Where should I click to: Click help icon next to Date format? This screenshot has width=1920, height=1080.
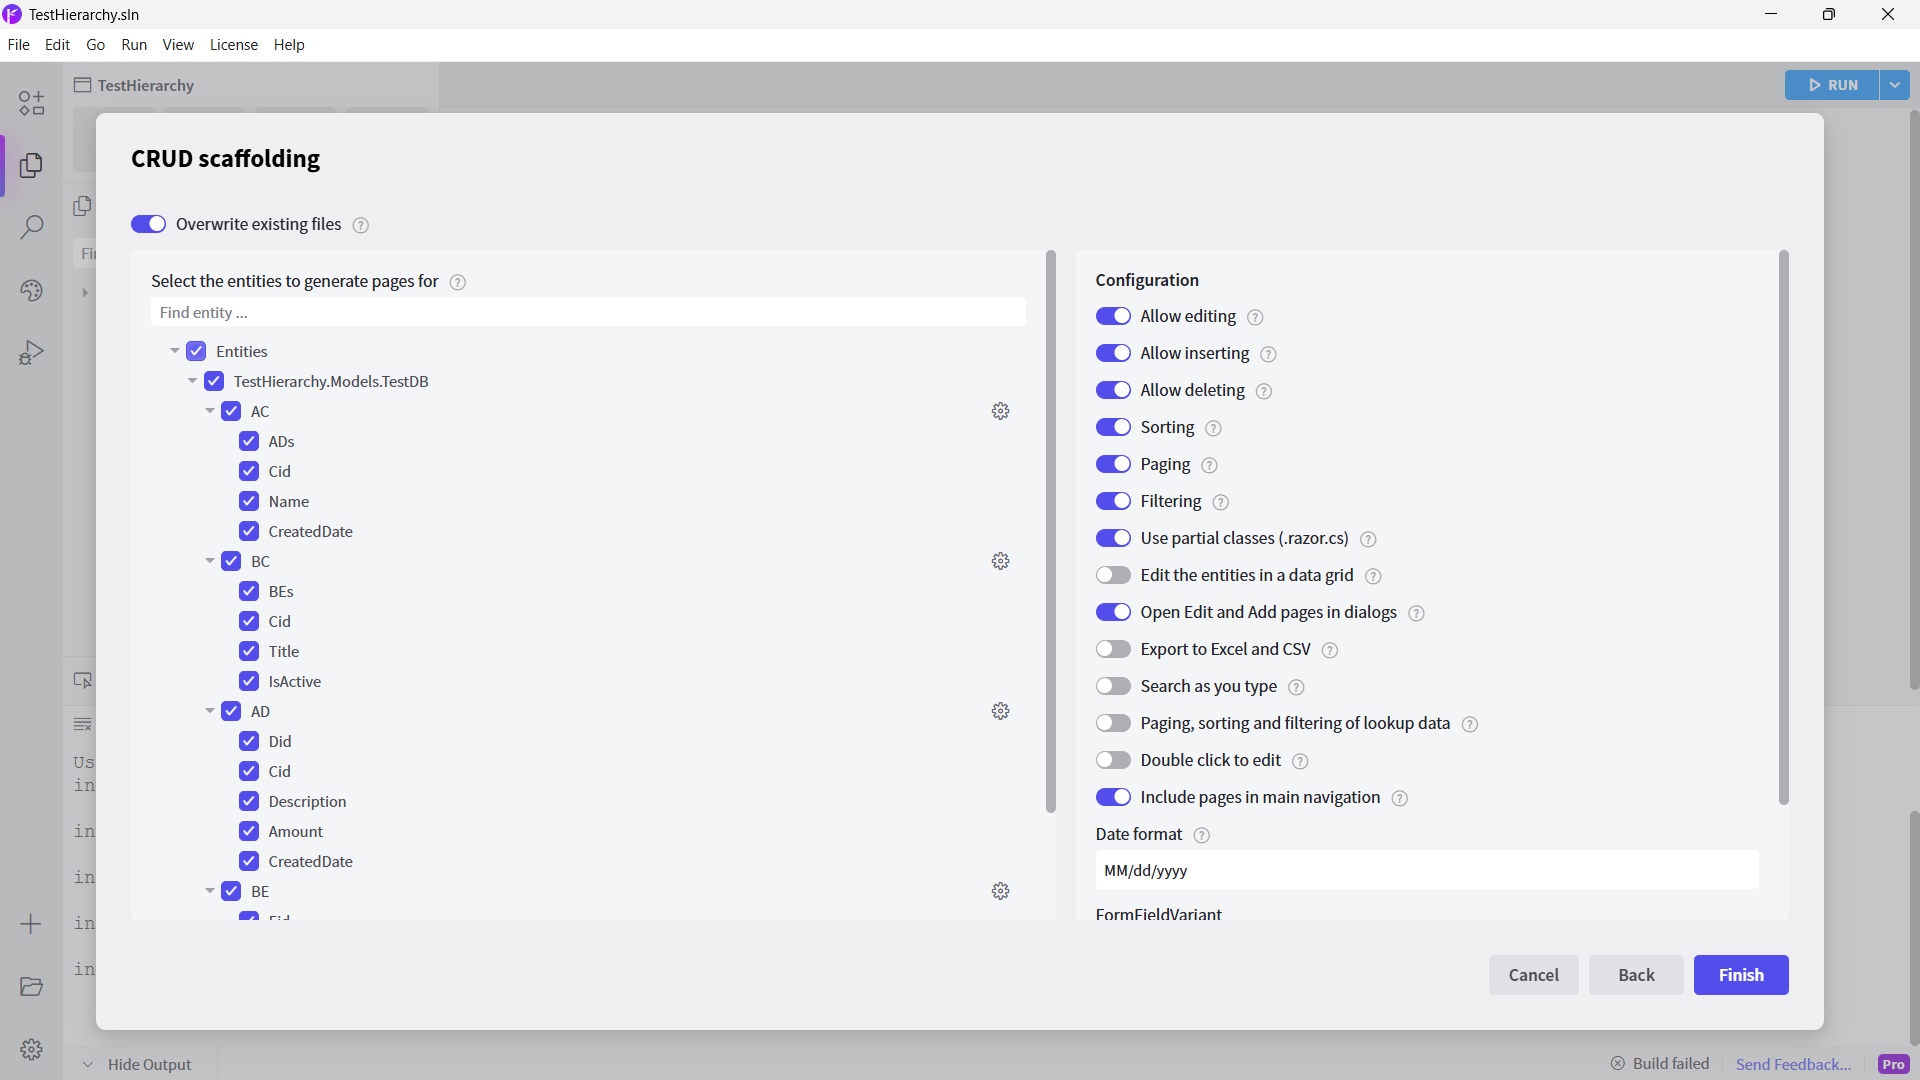(x=1201, y=835)
